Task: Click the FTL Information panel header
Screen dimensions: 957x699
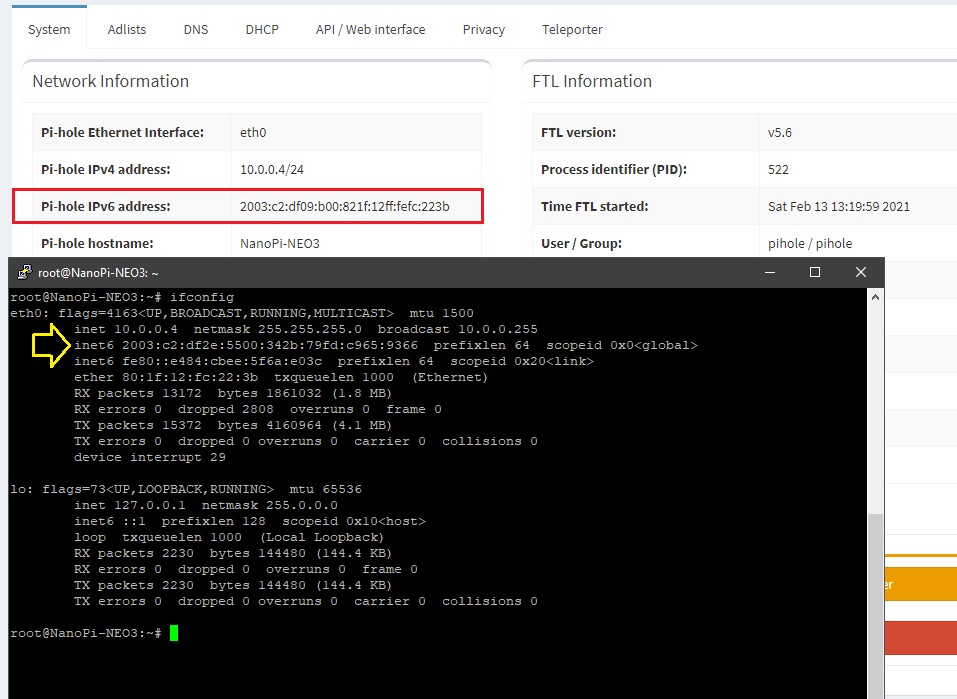Action: click(x=594, y=81)
